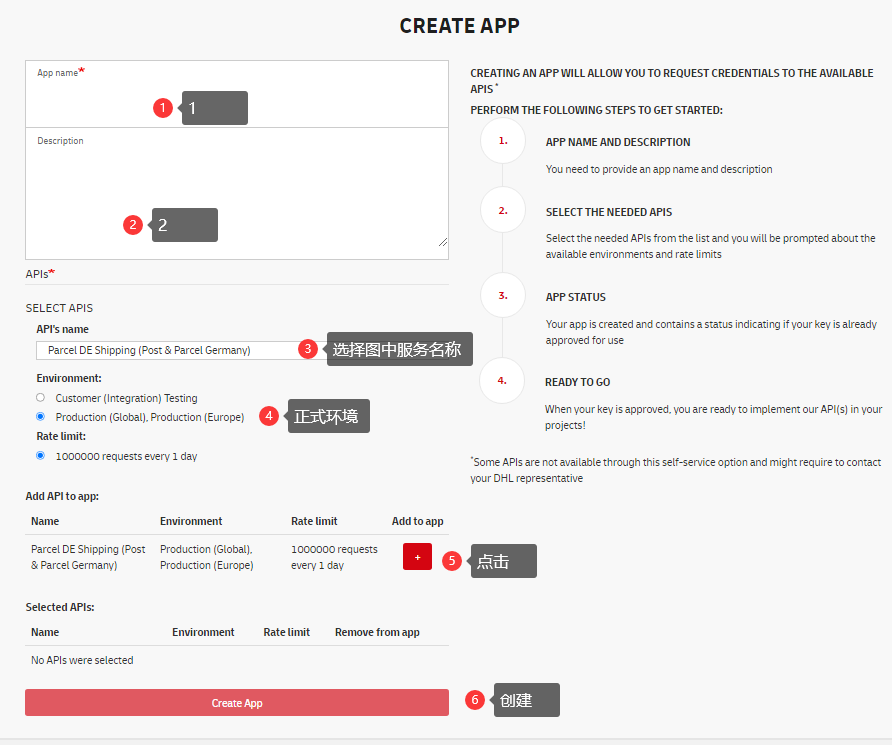
Task: Open the API's name dropdown
Action: point(165,350)
